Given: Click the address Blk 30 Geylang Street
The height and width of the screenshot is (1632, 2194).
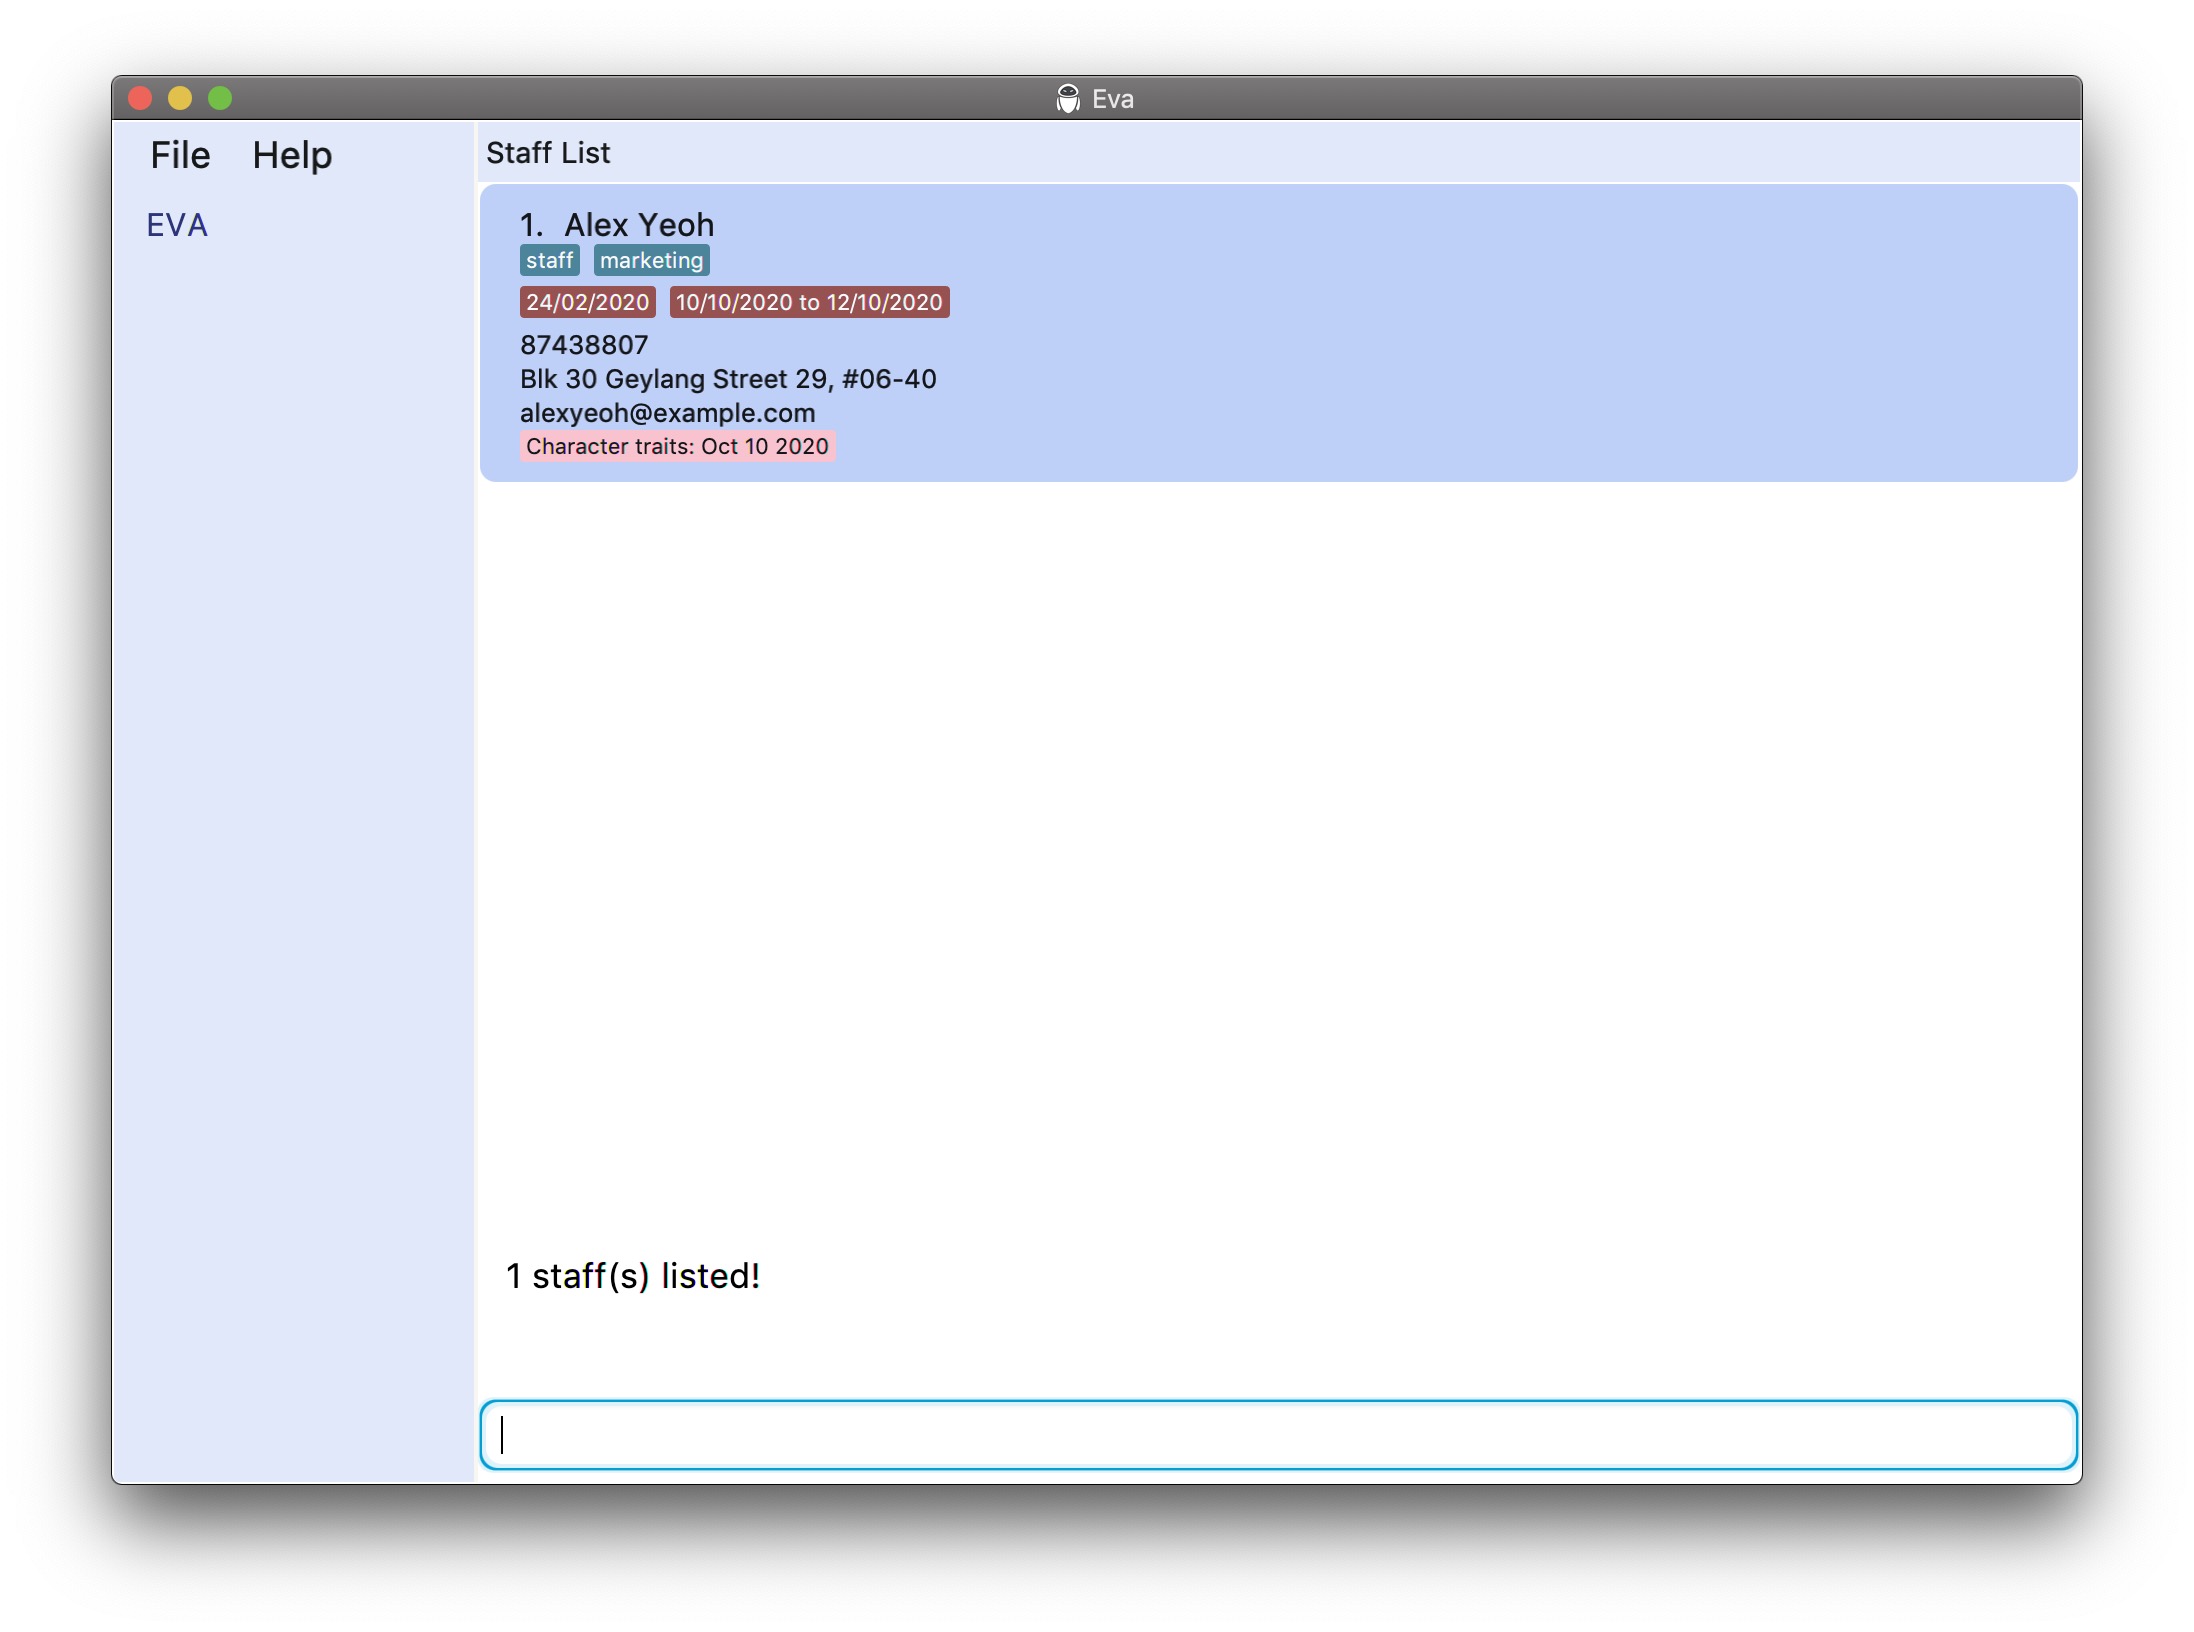Looking at the screenshot, I should pos(728,379).
